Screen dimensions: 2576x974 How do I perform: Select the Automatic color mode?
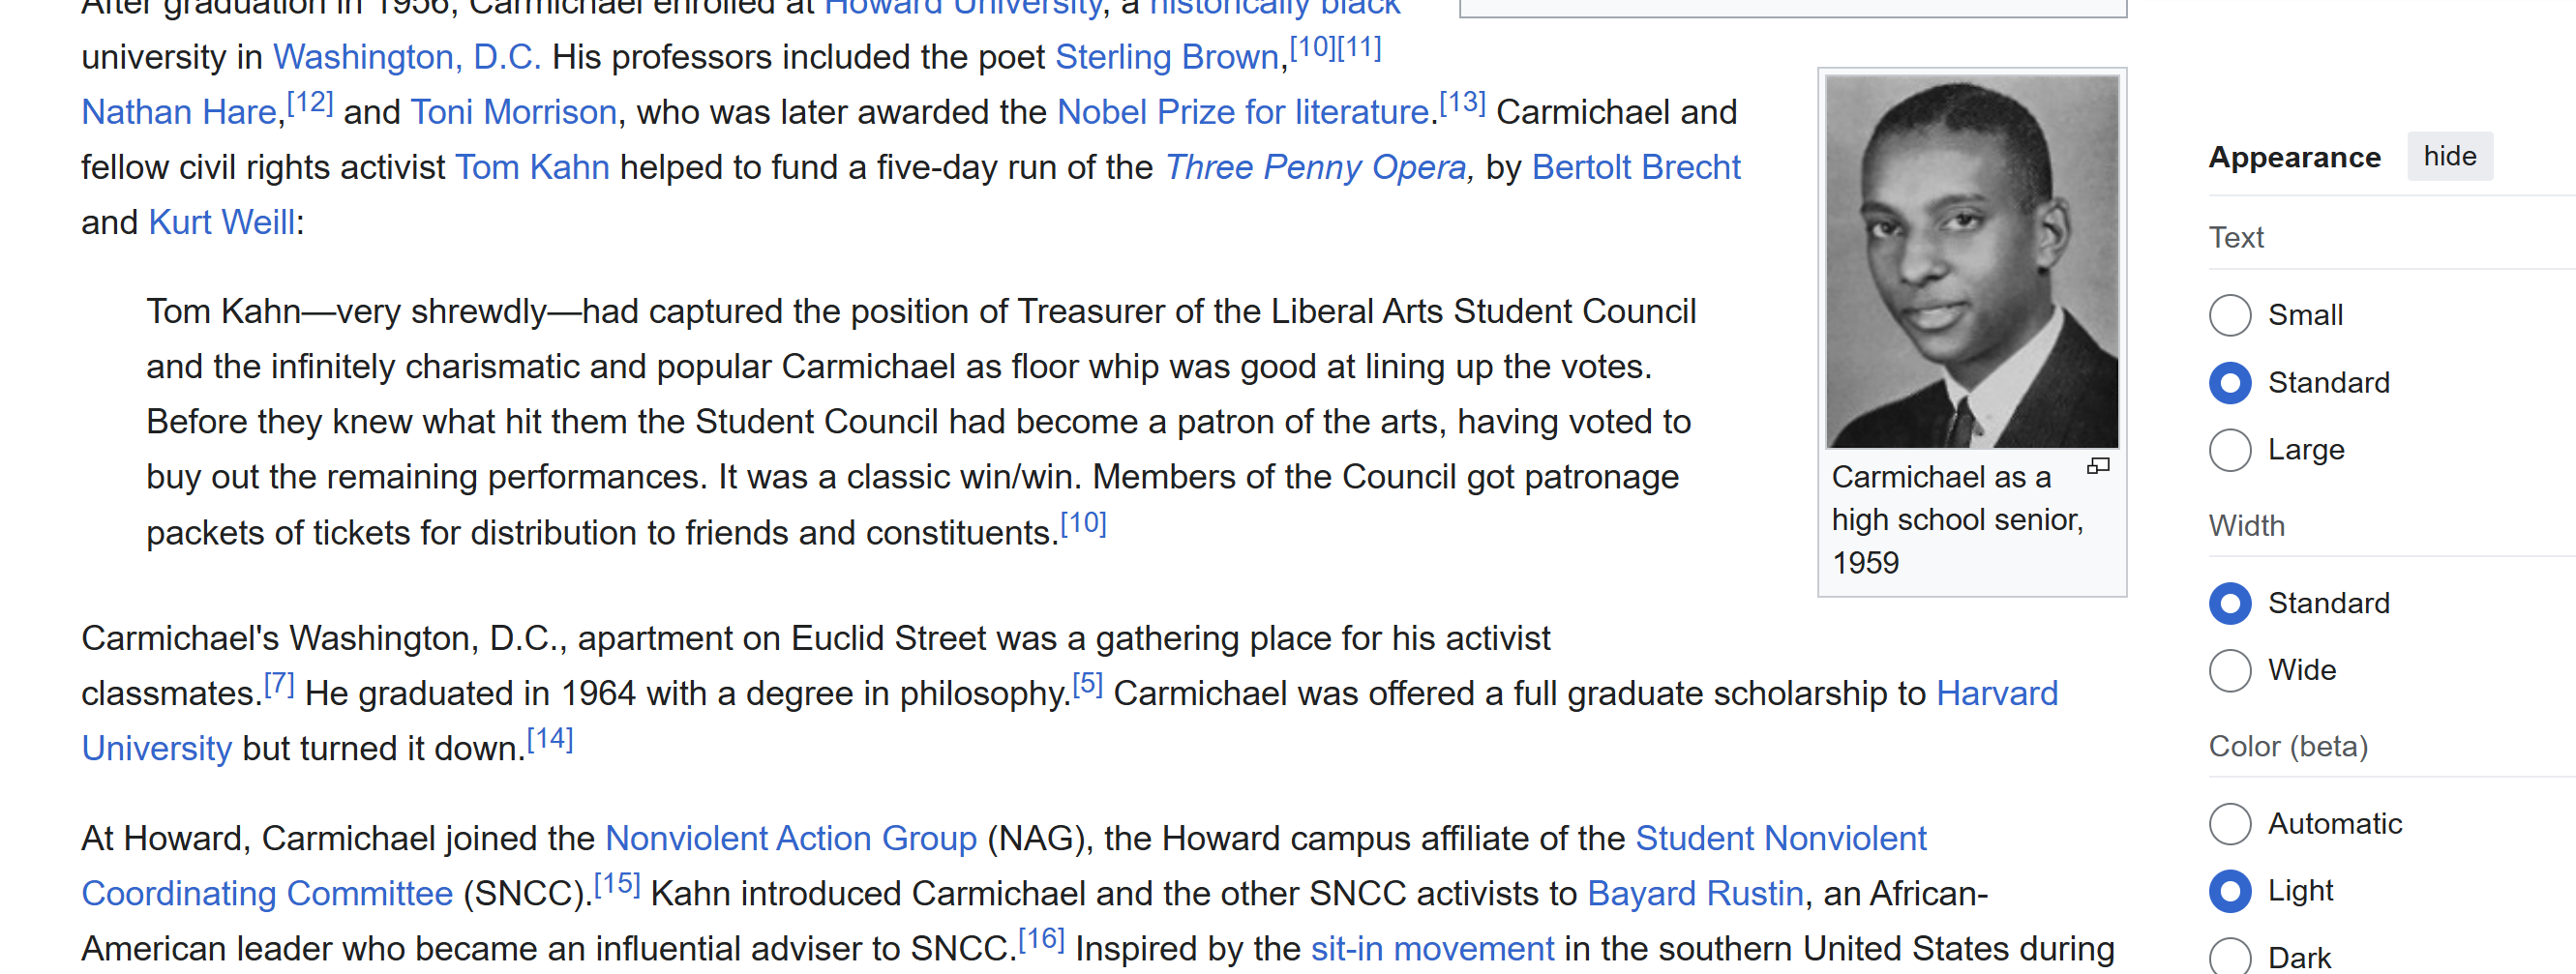pyautogui.click(x=2230, y=824)
